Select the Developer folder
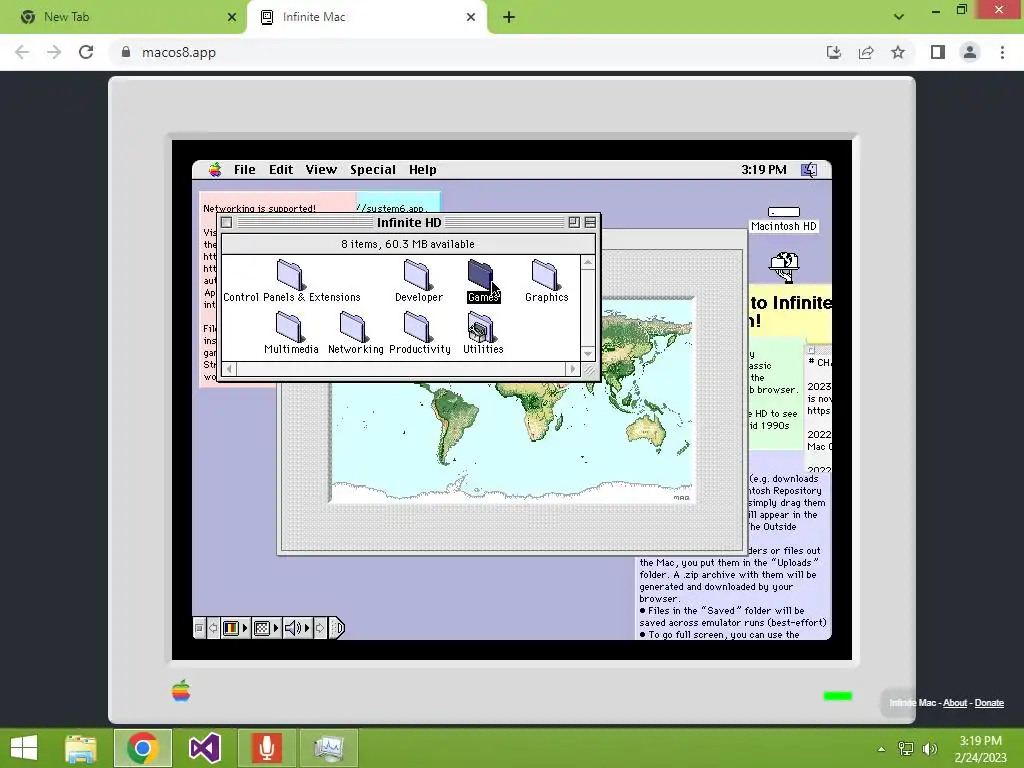The height and width of the screenshot is (768, 1024). point(419,280)
